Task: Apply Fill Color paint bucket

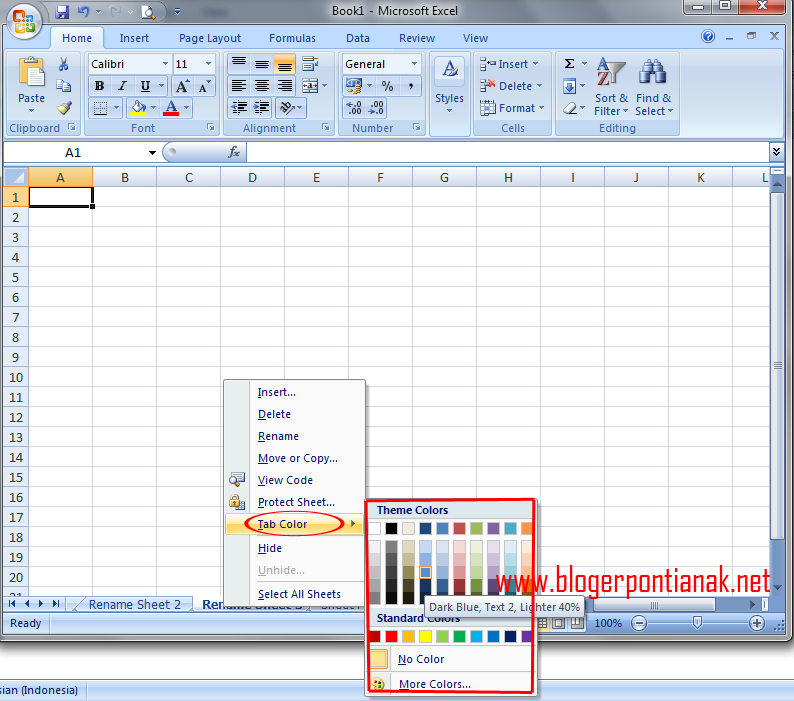Action: click(138, 107)
